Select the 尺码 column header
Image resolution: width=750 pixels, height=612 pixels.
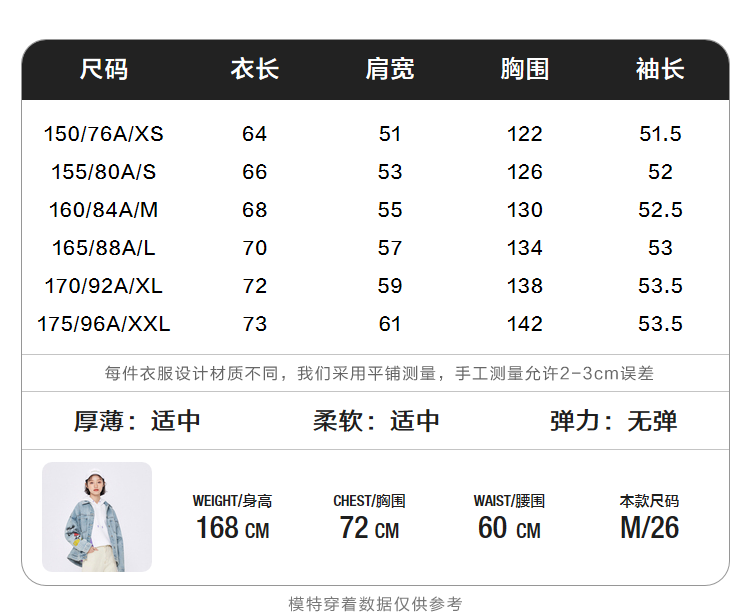click(x=104, y=69)
